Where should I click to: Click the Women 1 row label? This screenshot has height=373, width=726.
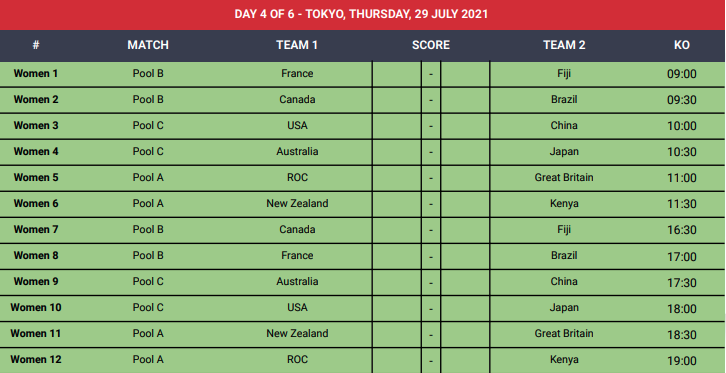pos(36,74)
